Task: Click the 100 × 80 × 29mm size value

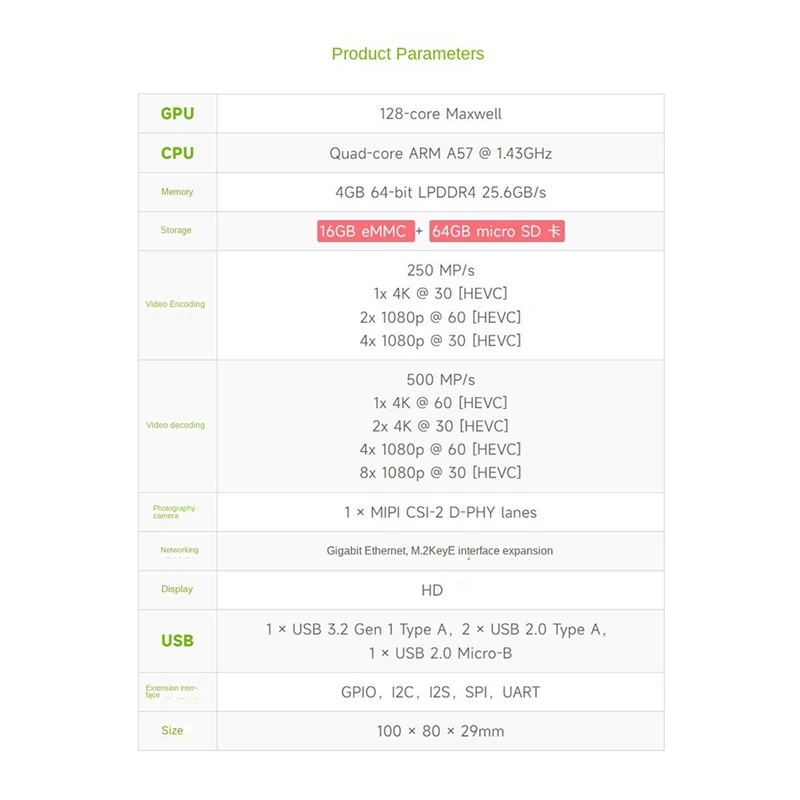Action: [440, 731]
